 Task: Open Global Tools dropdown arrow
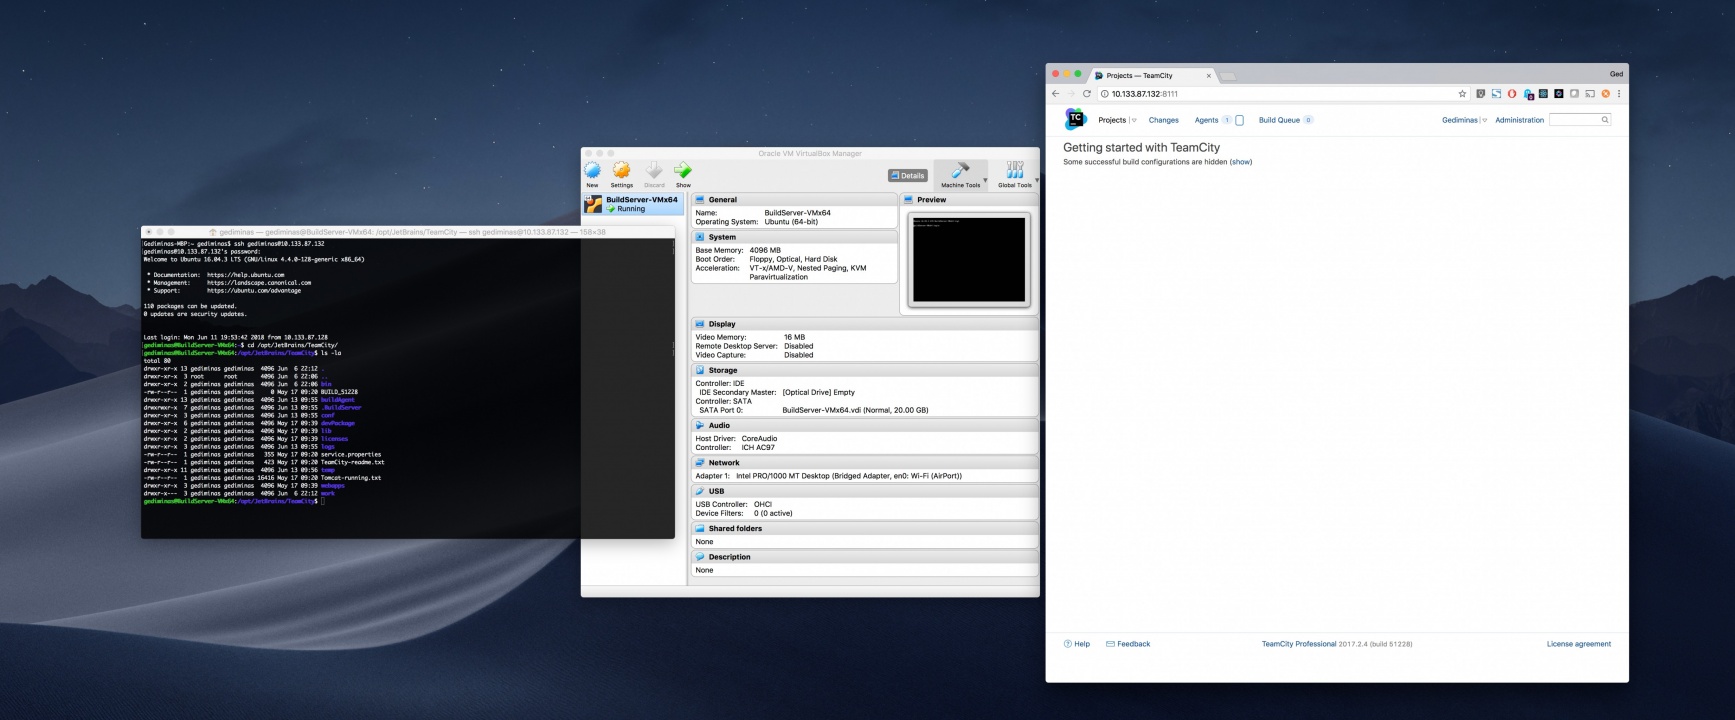(x=1036, y=181)
